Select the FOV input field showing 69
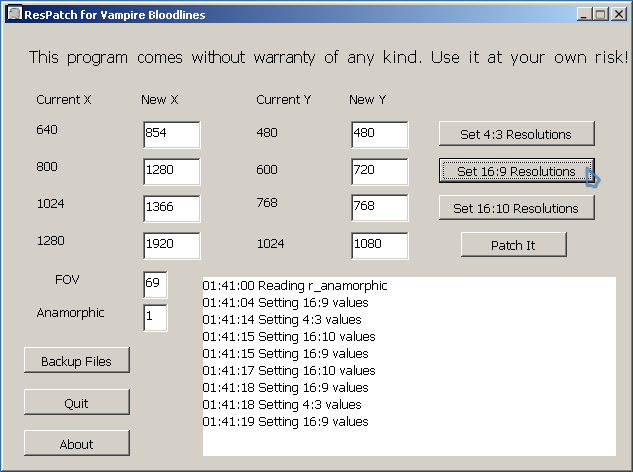 pyautogui.click(x=155, y=285)
